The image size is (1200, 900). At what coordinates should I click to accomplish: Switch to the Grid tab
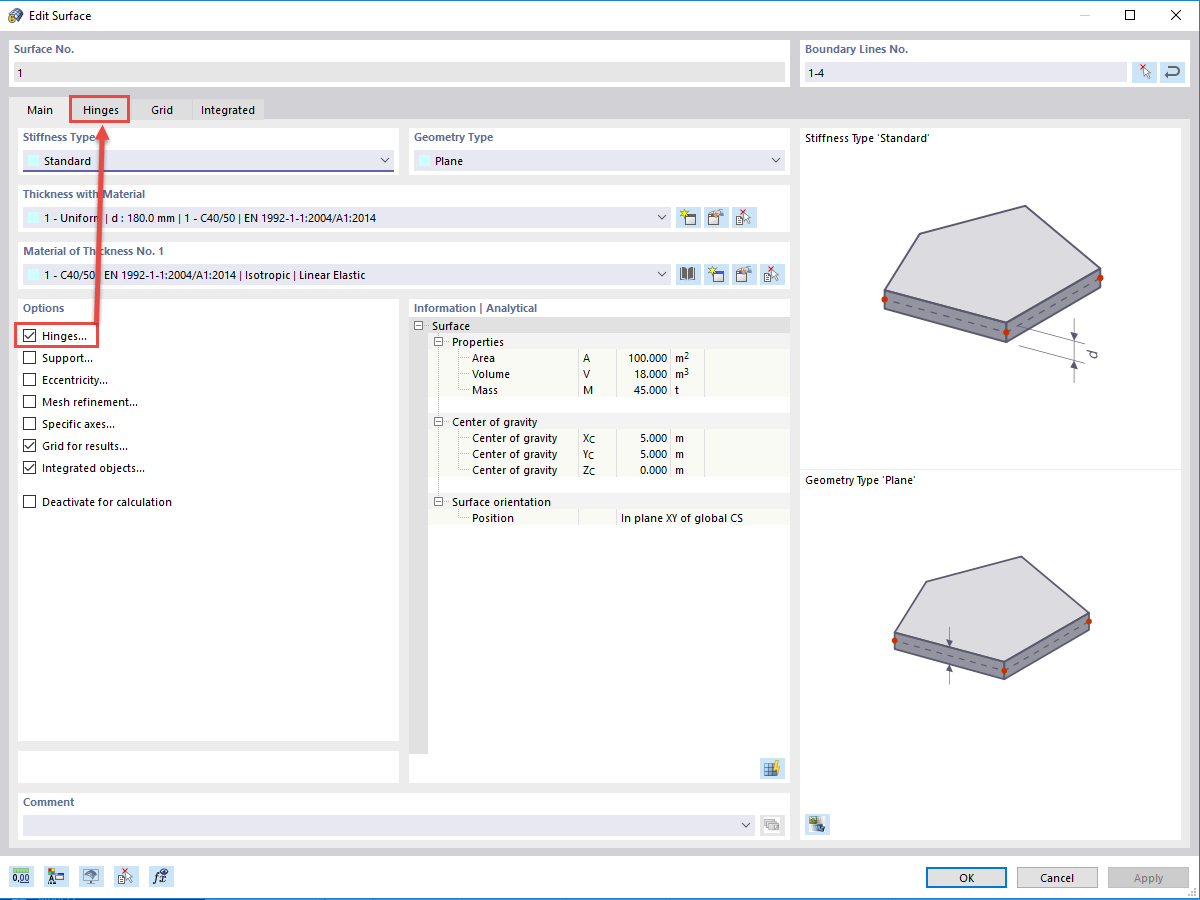162,109
